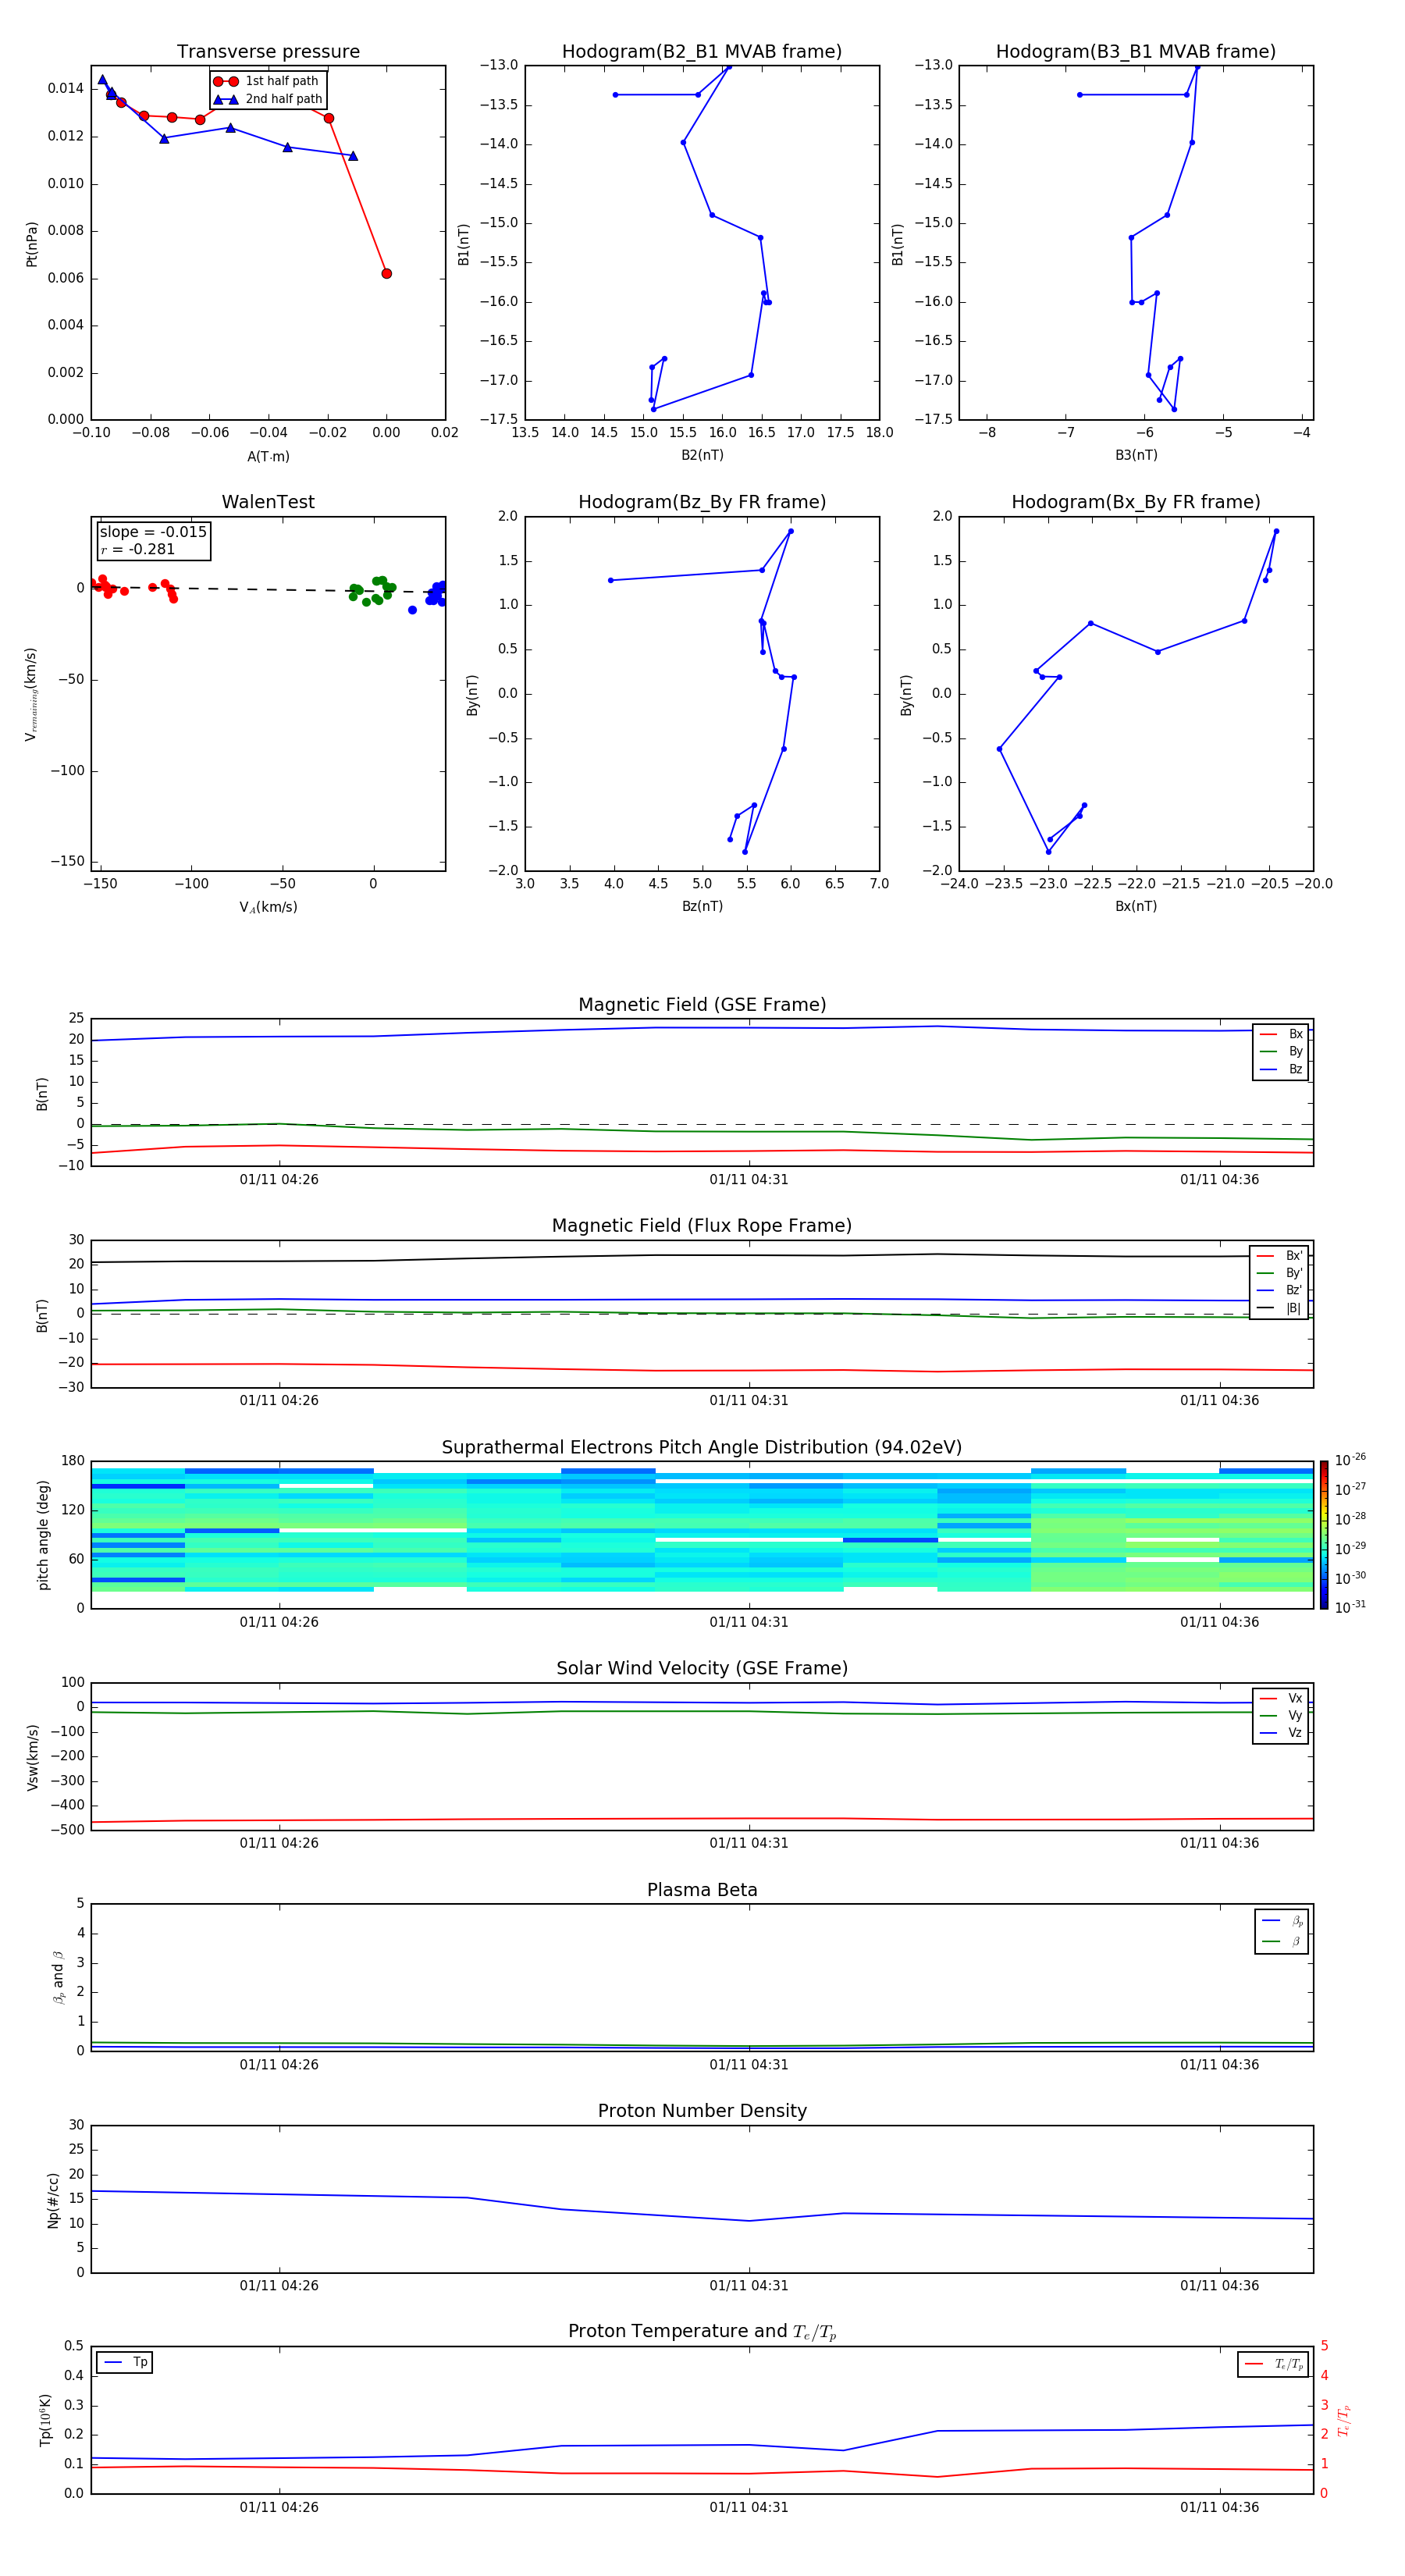The width and height of the screenshot is (1405, 2576).
Task: Click the 'slope = -0.015' annotation
Action: pos(153,532)
